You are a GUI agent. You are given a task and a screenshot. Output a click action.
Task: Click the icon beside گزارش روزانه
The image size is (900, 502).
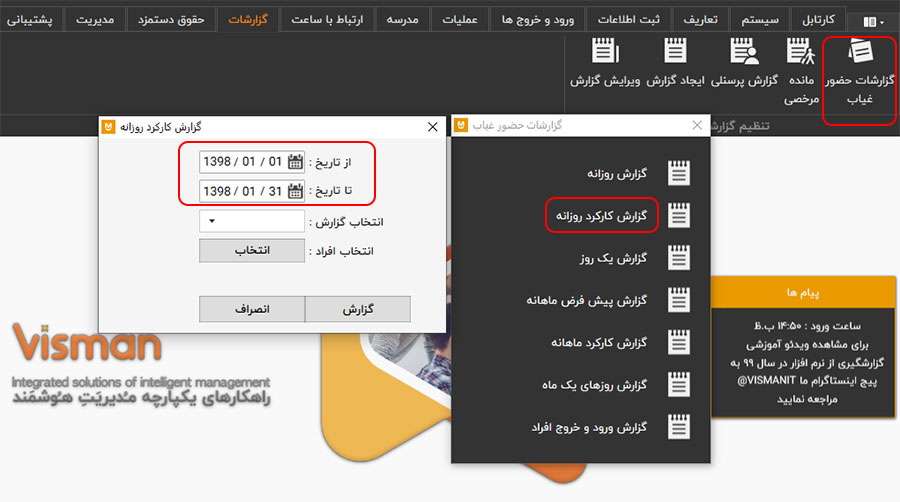coord(679,173)
